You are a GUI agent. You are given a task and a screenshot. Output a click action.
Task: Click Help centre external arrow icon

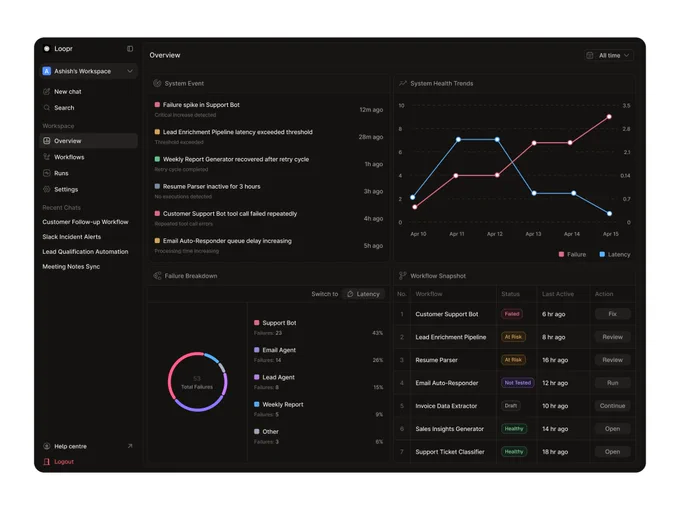[x=130, y=446]
